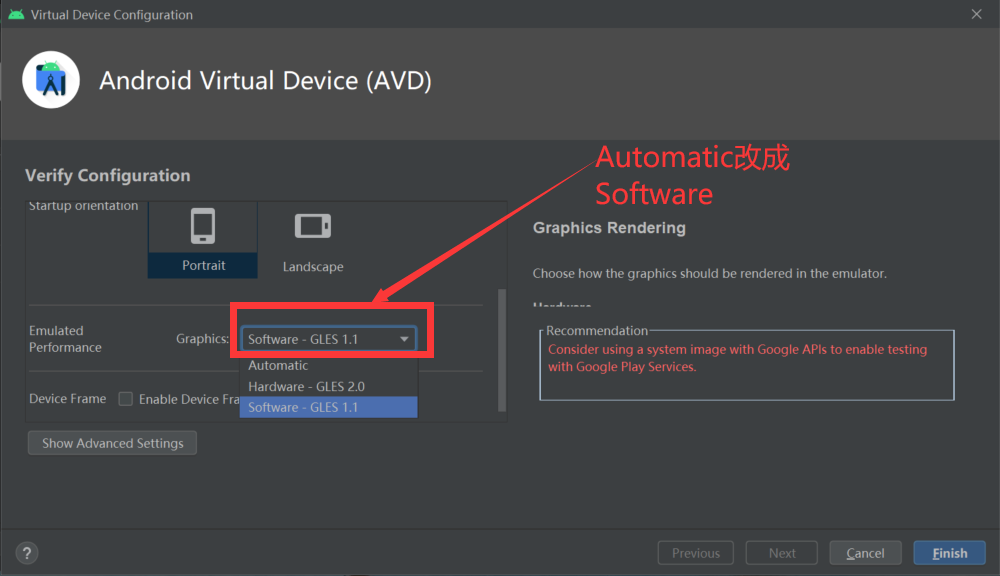
Task: Click the Recommendation warning text
Action: point(737,358)
